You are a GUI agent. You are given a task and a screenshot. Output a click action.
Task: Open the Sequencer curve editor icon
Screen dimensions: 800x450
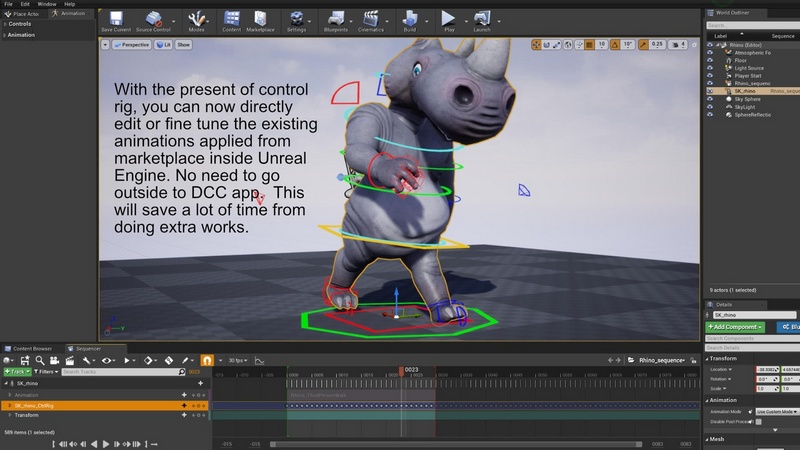point(260,360)
